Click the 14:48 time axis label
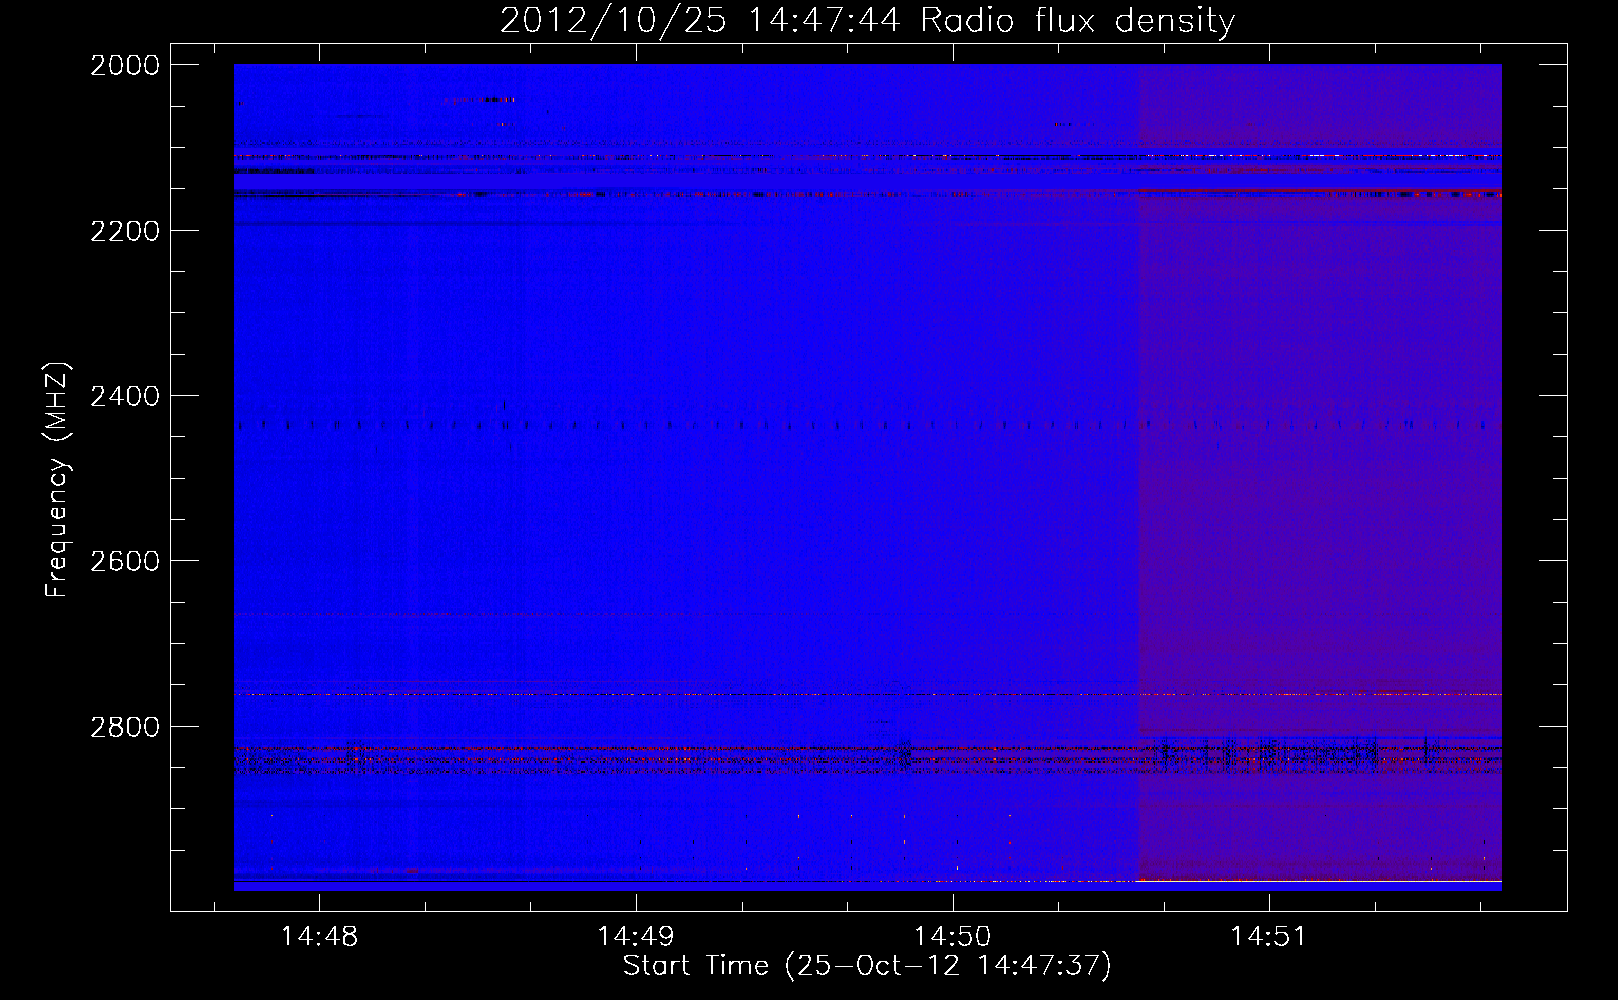The height and width of the screenshot is (1000, 1618). click(x=319, y=937)
